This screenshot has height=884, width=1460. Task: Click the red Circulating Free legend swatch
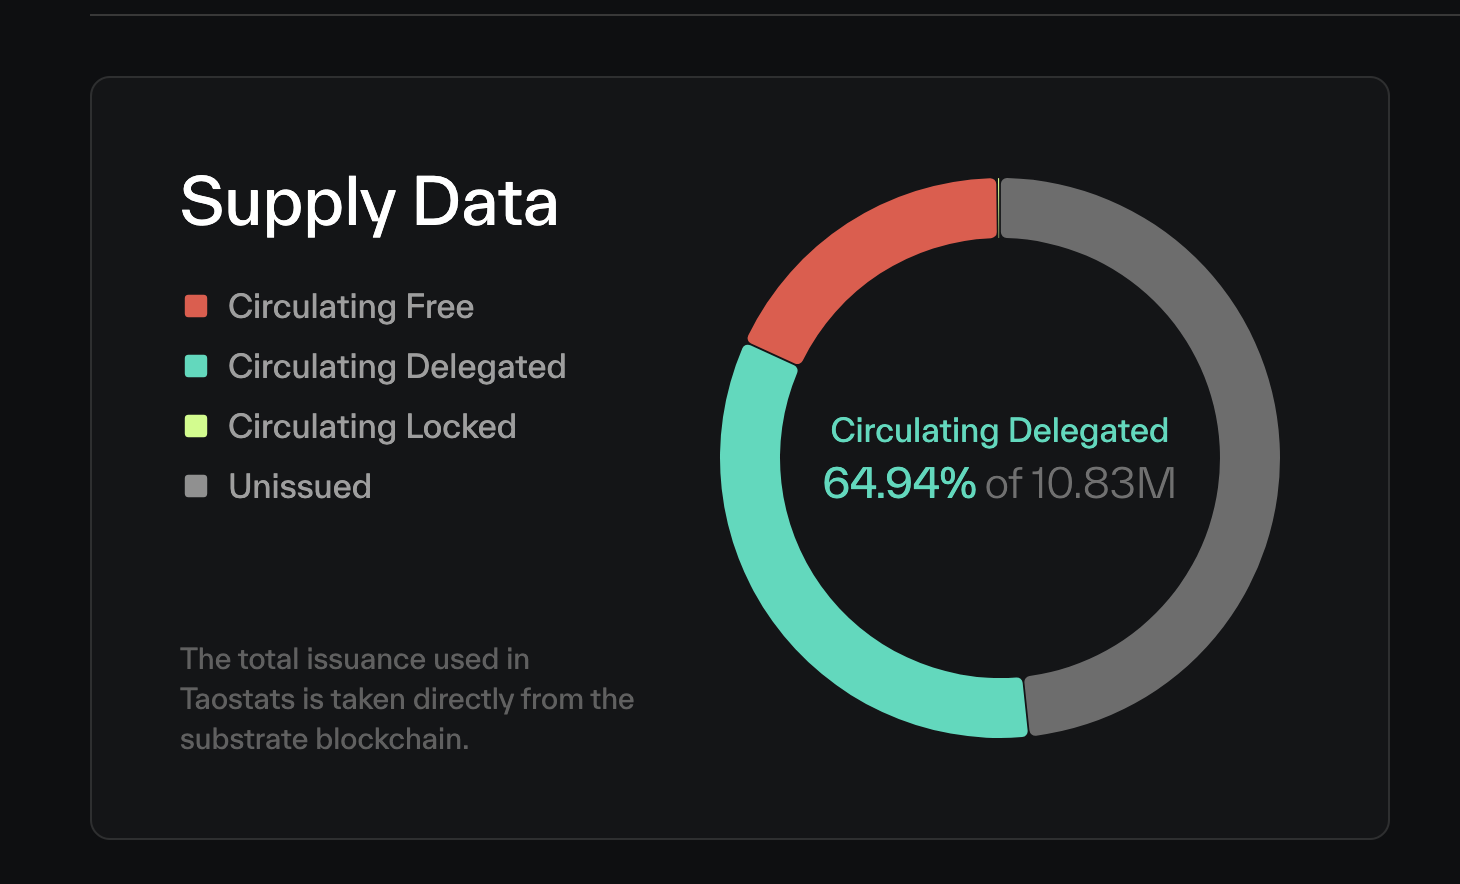[x=196, y=306]
